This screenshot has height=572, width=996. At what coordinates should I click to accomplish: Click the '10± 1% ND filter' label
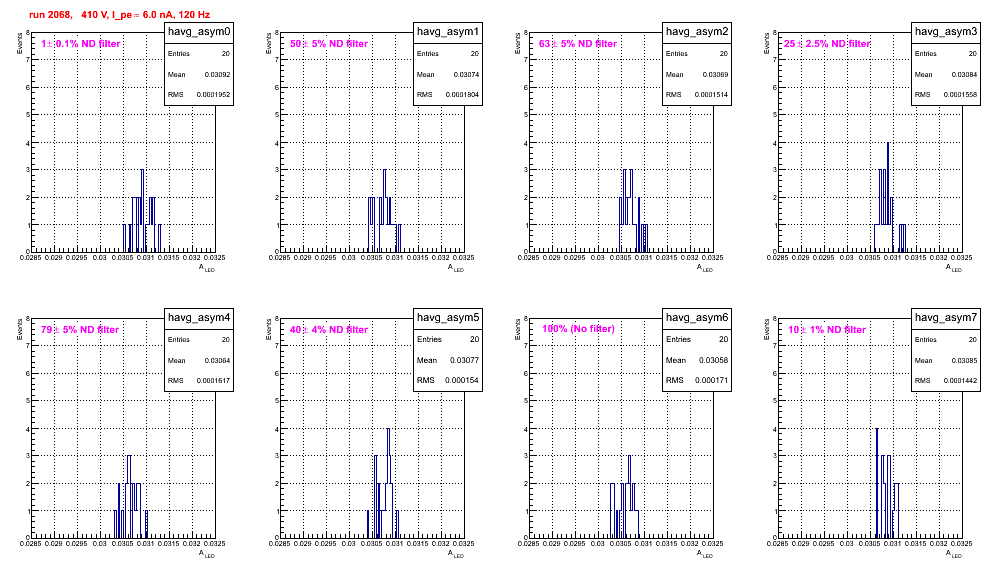[x=827, y=330]
